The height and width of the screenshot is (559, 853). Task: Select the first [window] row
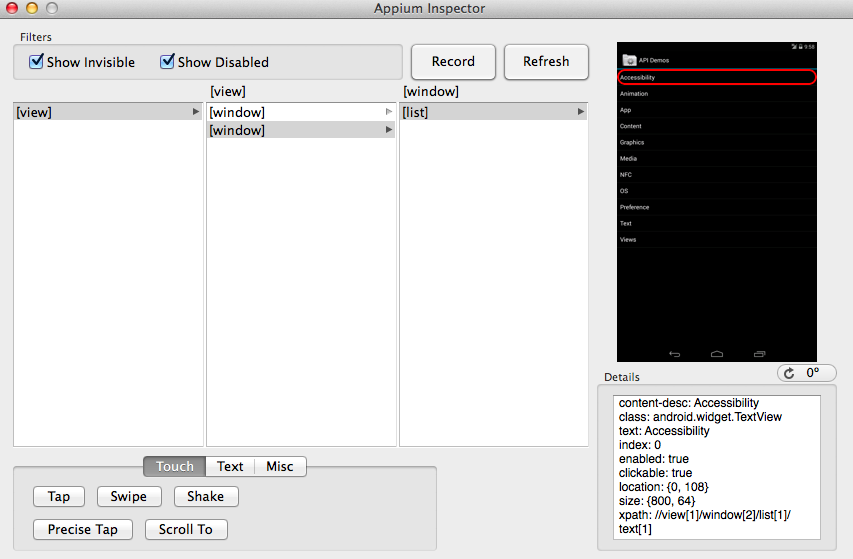[301, 112]
